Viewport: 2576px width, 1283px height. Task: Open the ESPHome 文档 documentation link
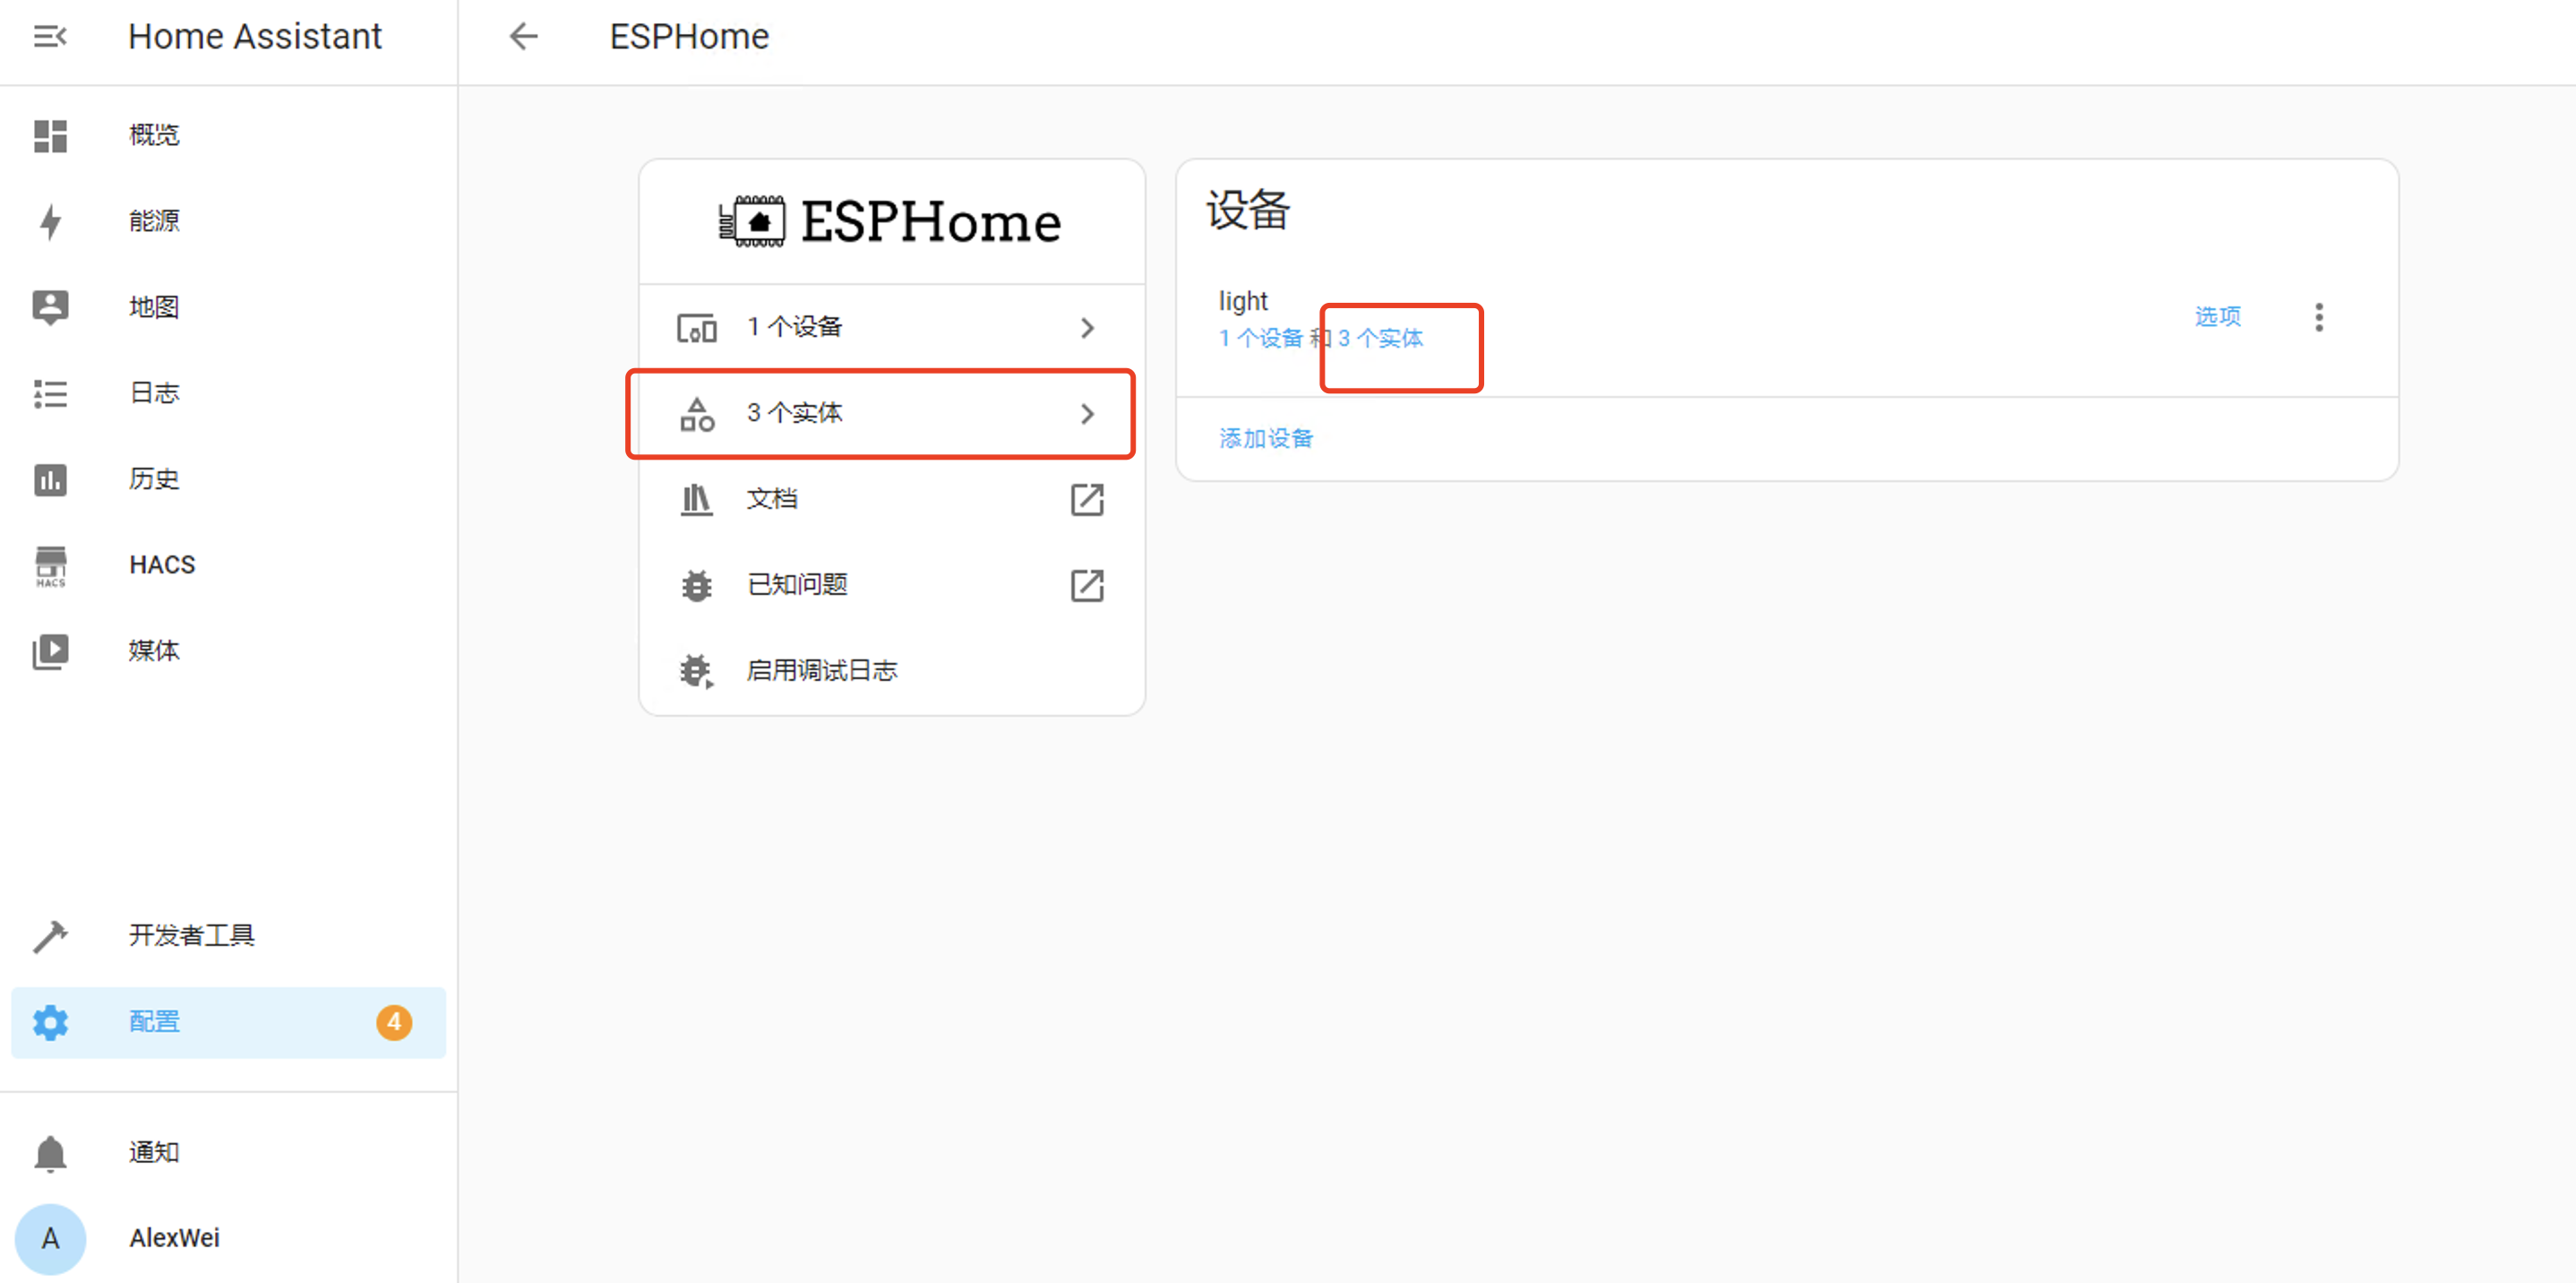pos(771,499)
